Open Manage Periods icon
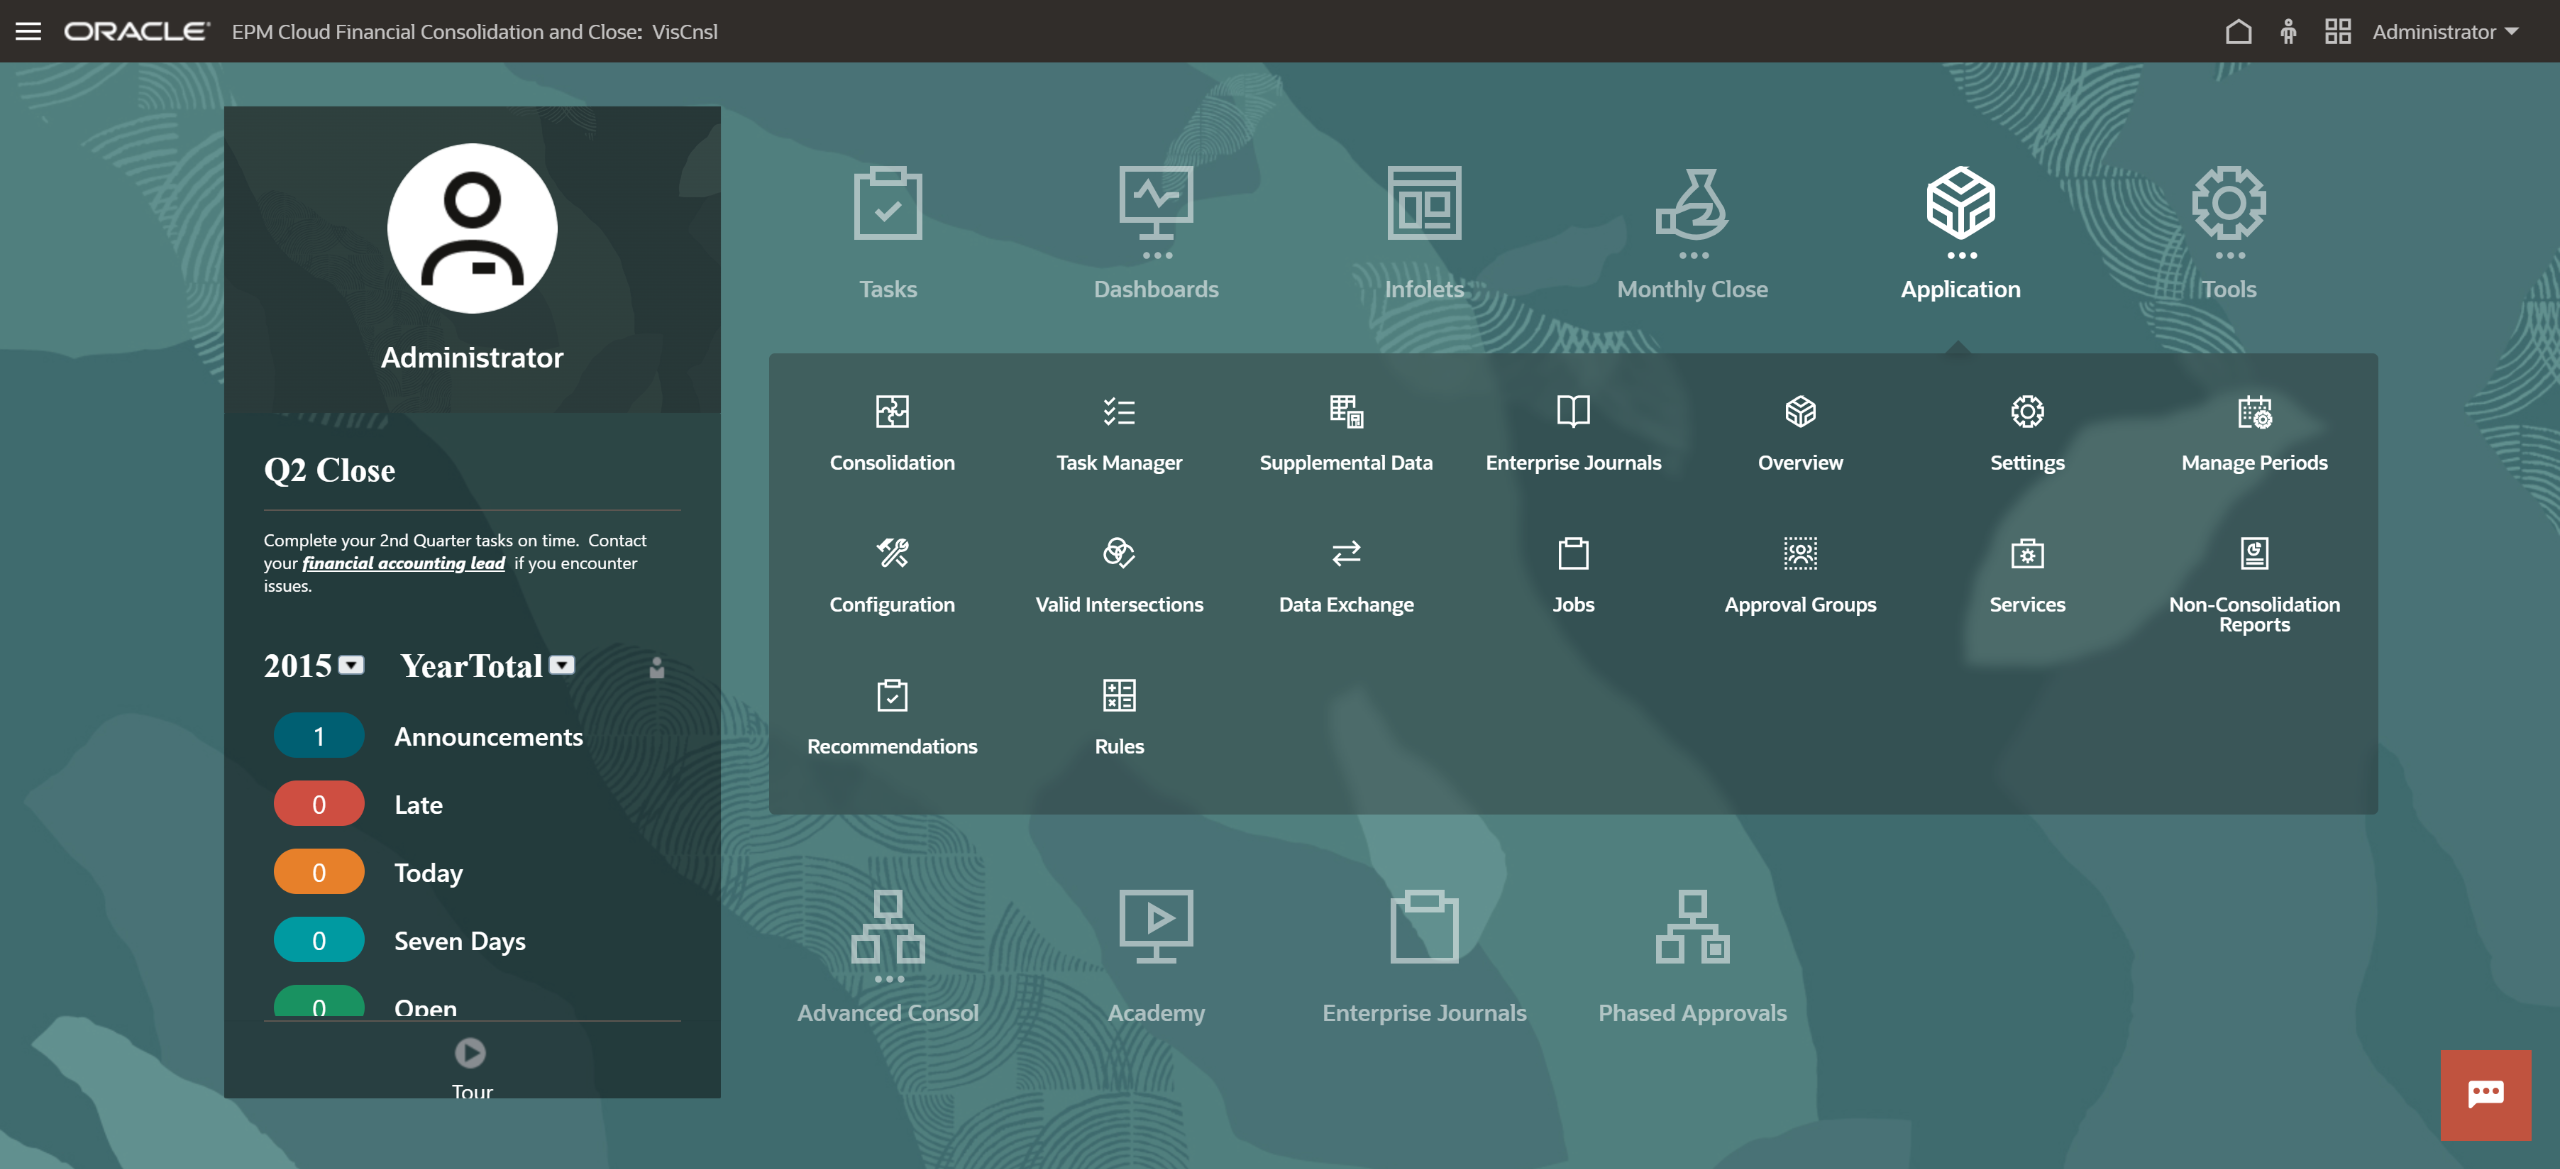The height and width of the screenshot is (1169, 2560). pos(2254,412)
